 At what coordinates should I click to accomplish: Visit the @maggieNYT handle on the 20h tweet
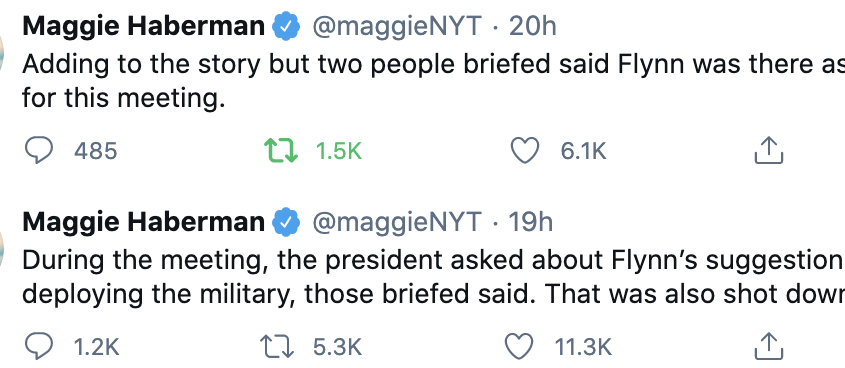[397, 27]
